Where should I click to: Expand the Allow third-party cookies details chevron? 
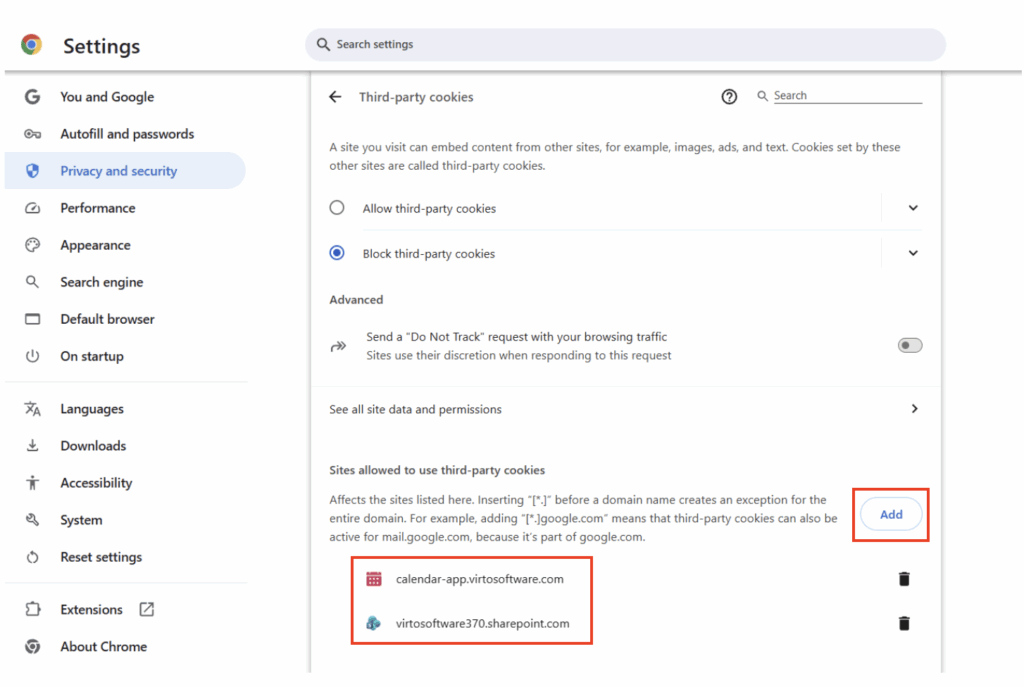click(912, 208)
